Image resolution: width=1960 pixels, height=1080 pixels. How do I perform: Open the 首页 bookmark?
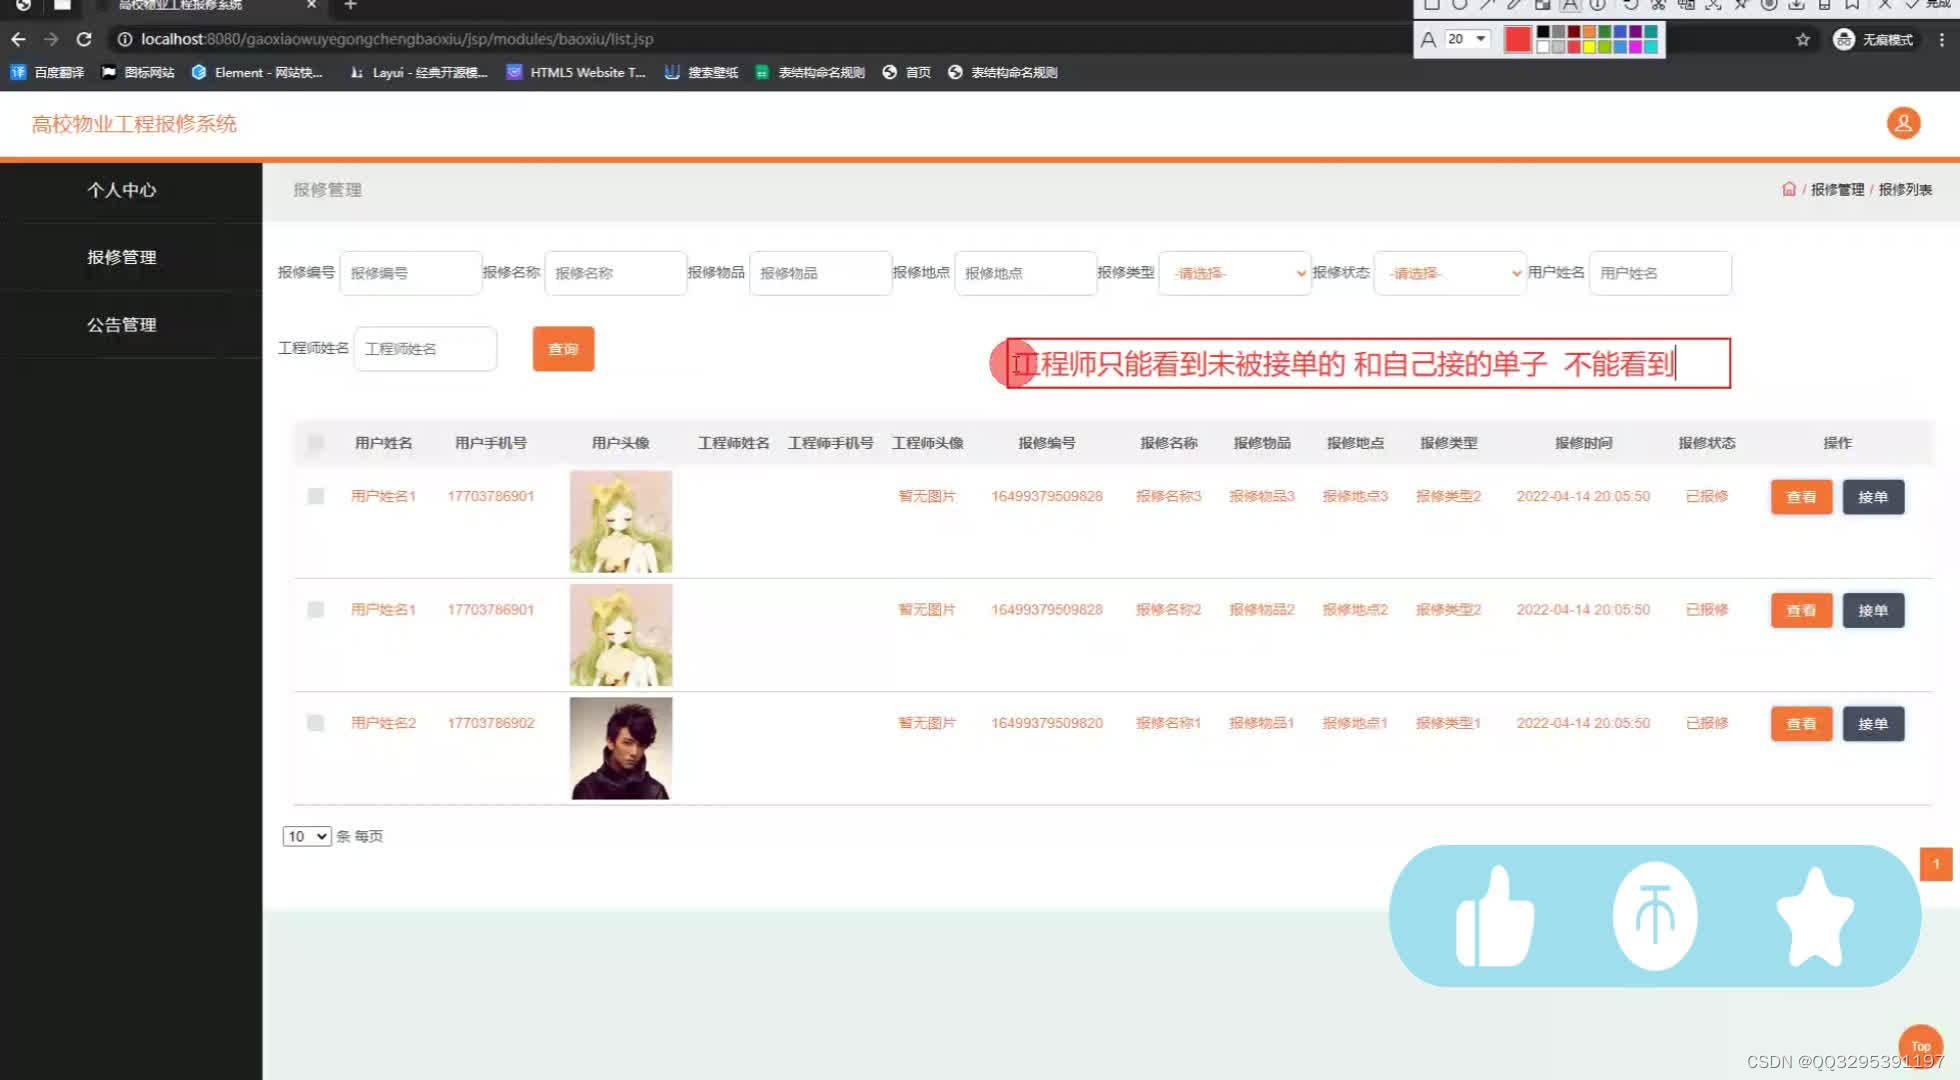click(x=906, y=72)
